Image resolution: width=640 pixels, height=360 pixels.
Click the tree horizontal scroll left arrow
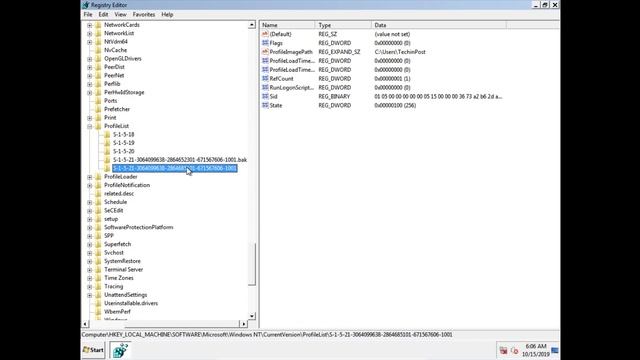coord(85,324)
